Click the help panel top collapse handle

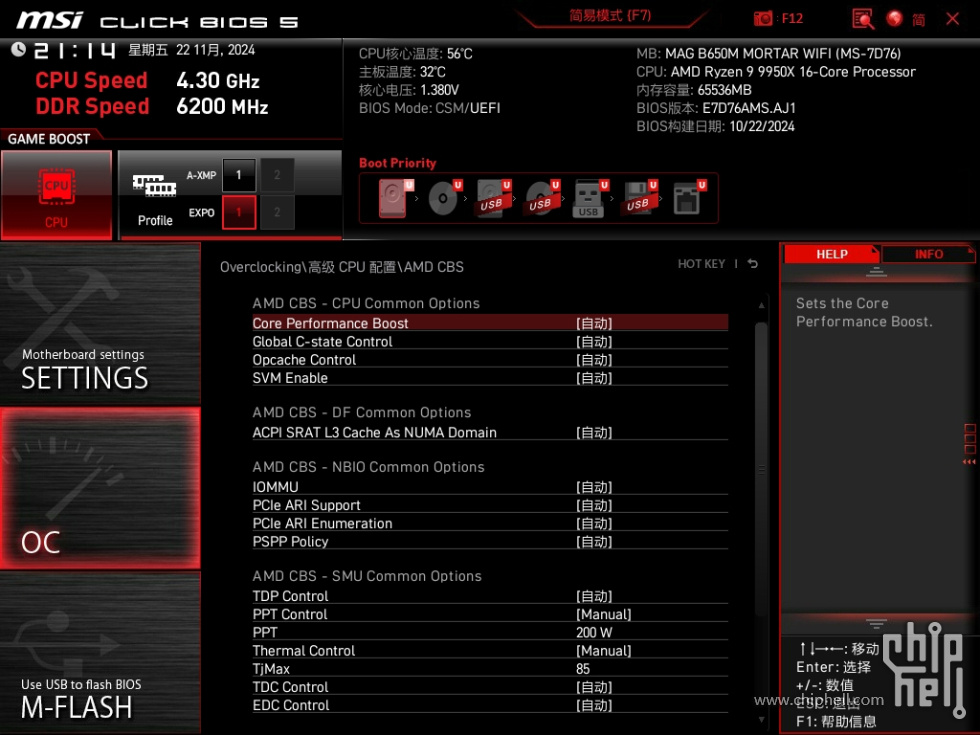point(876,272)
